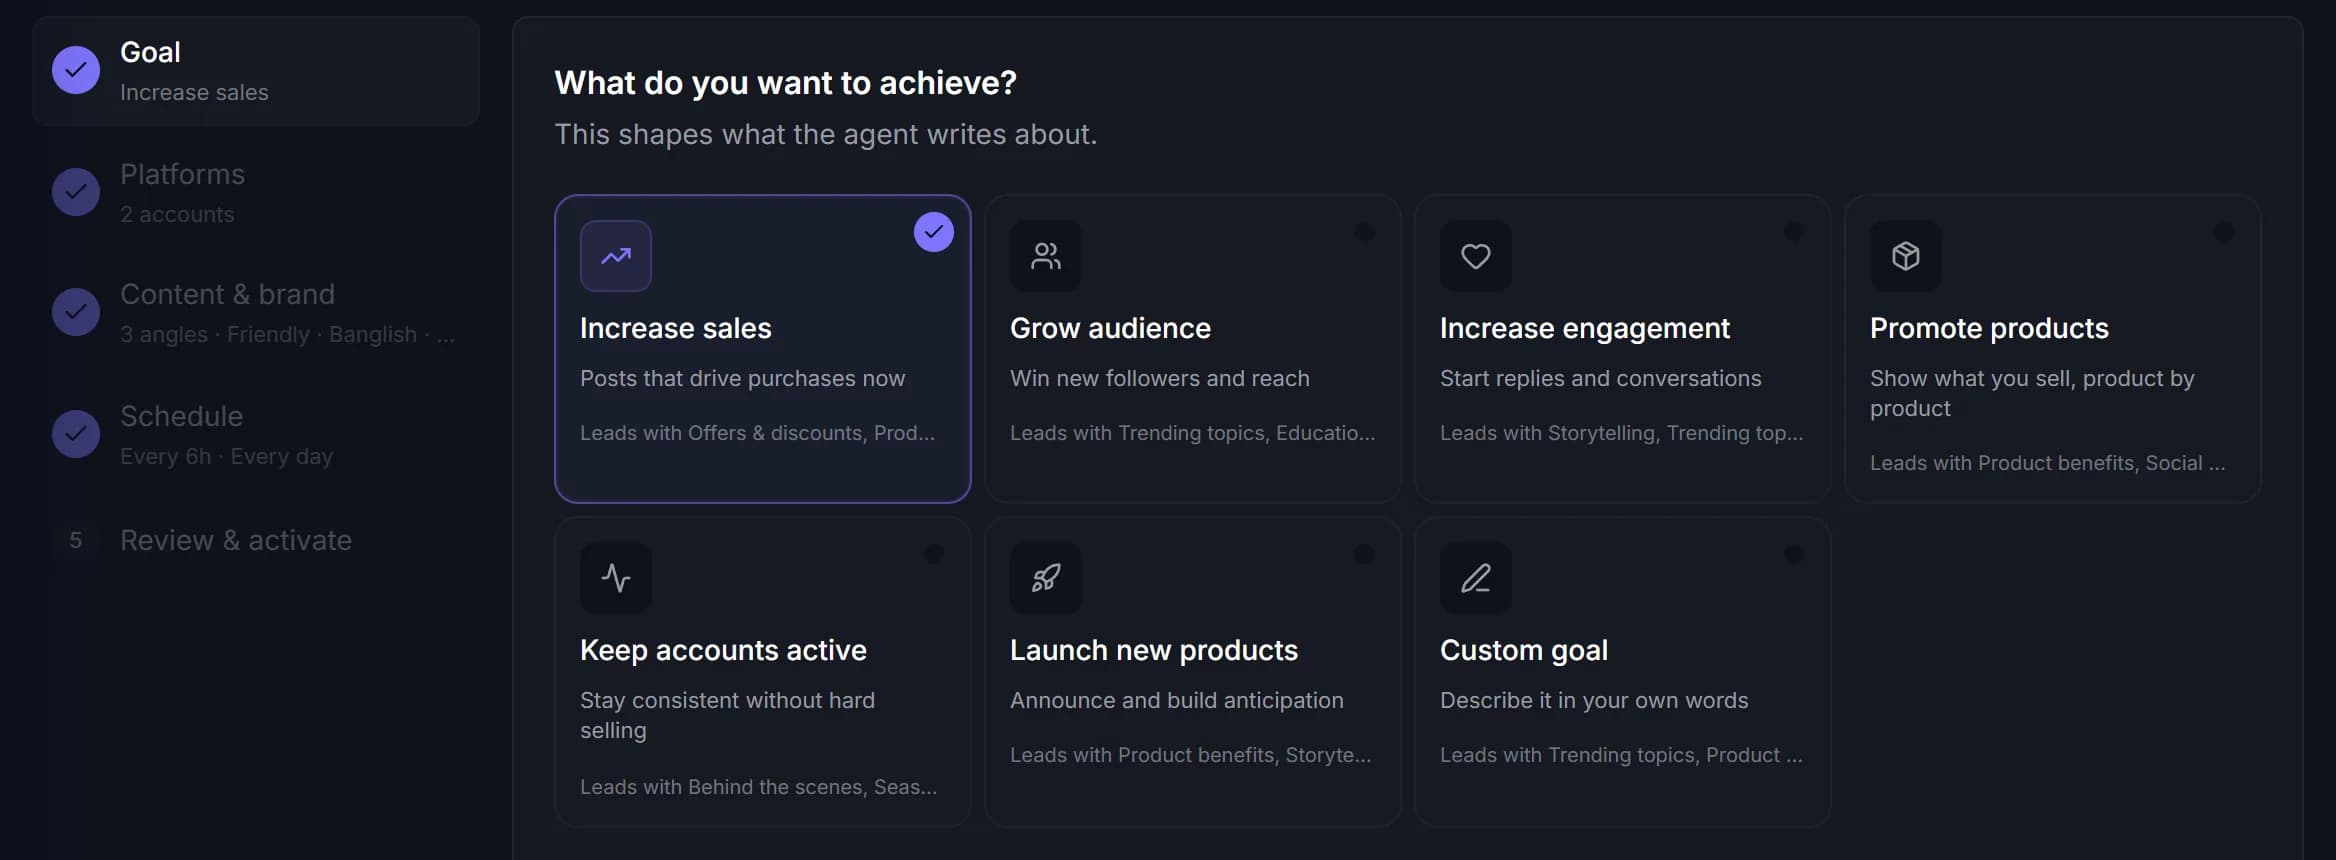
Task: Choose the Increase engagement goal title
Action: coord(1585,328)
